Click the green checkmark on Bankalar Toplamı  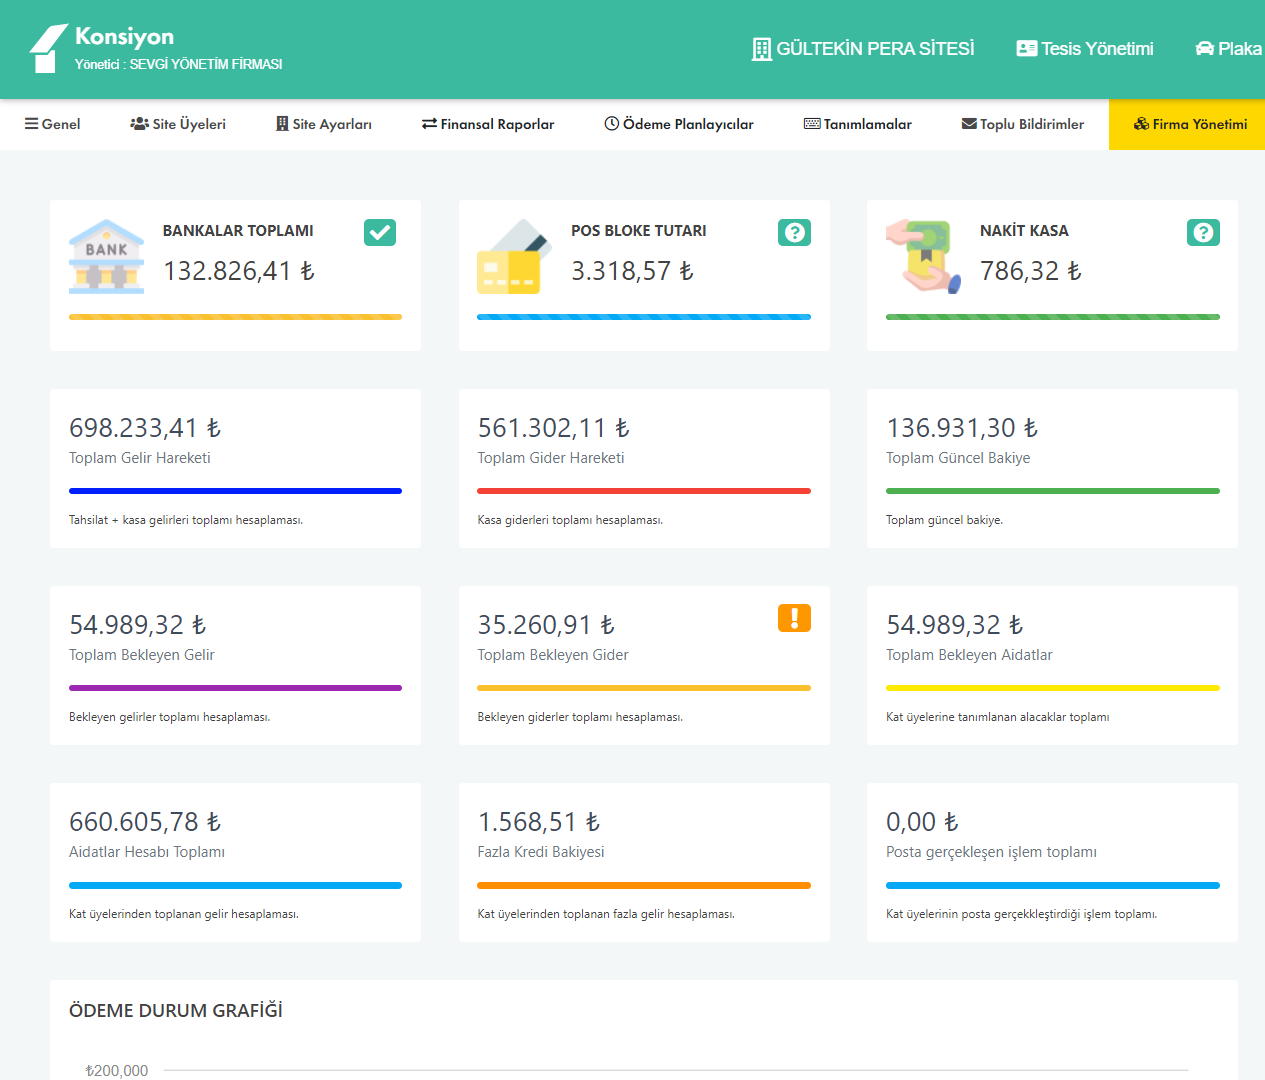coord(380,232)
